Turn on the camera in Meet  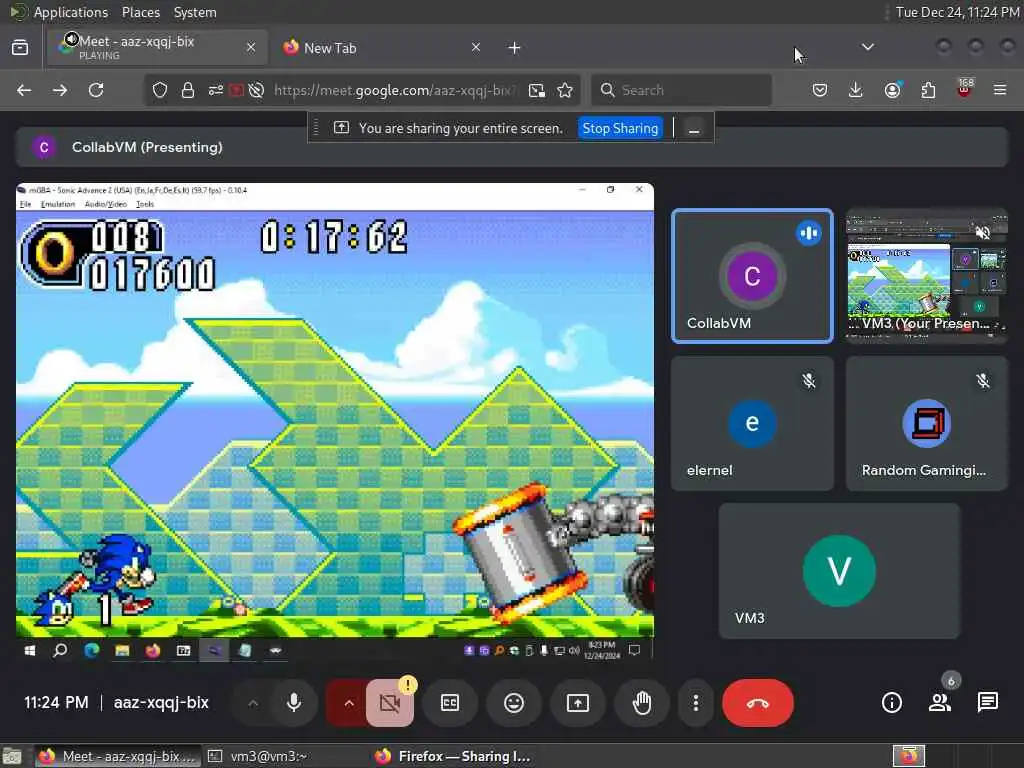click(x=390, y=703)
